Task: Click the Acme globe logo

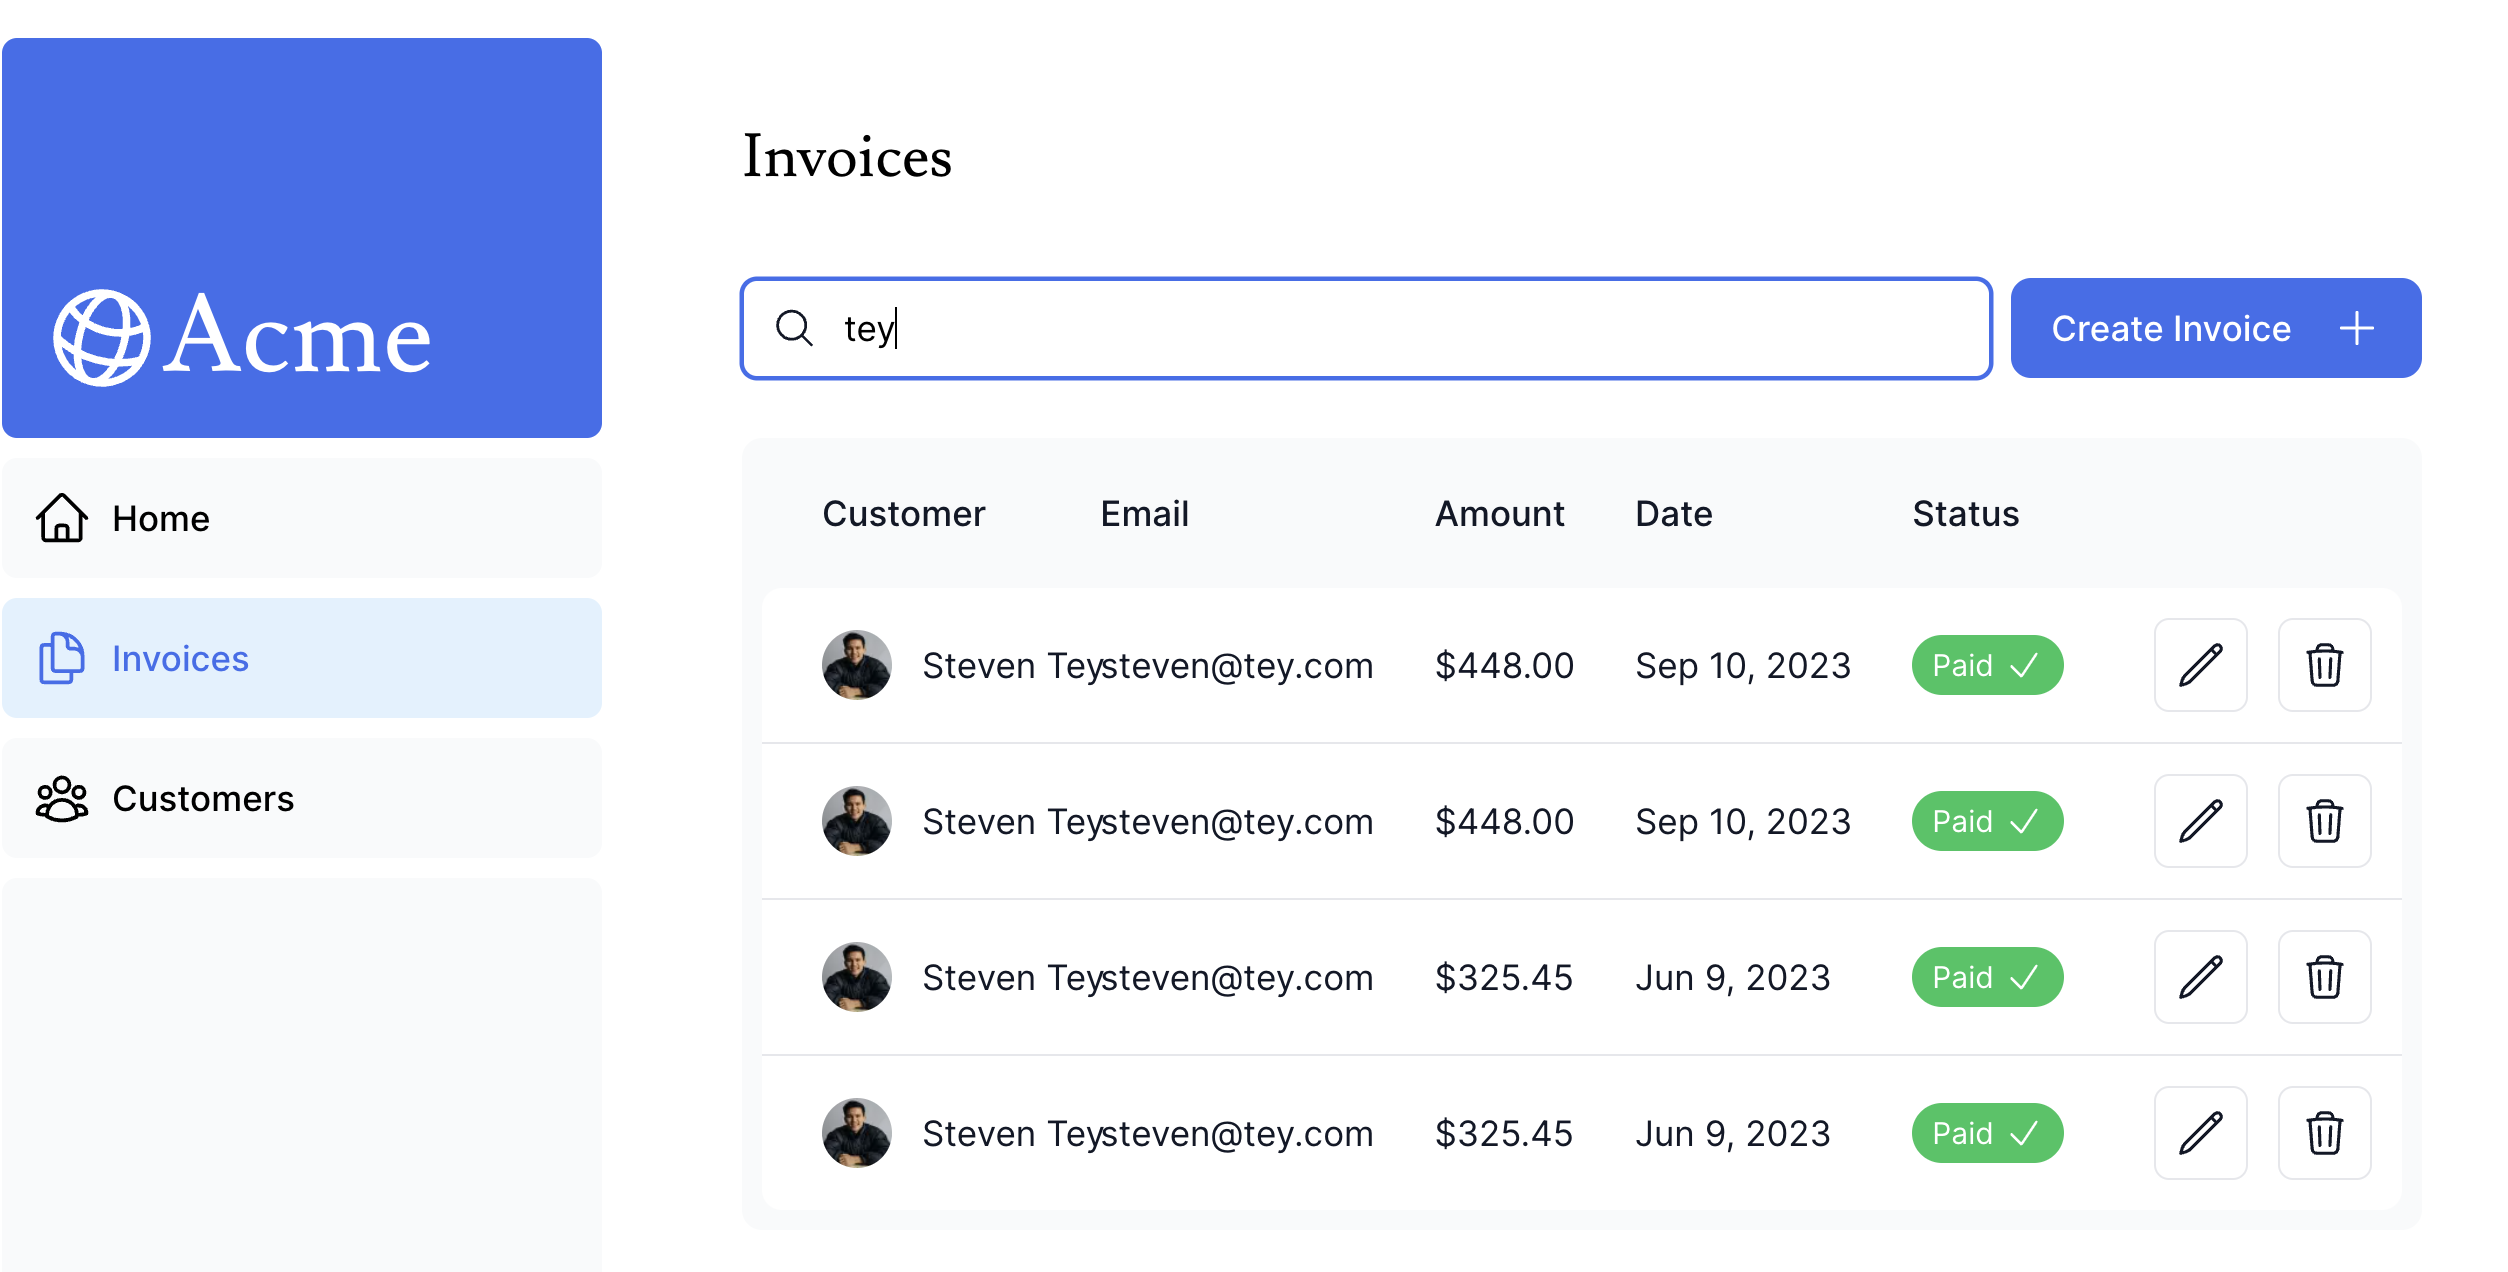Action: pyautogui.click(x=102, y=338)
